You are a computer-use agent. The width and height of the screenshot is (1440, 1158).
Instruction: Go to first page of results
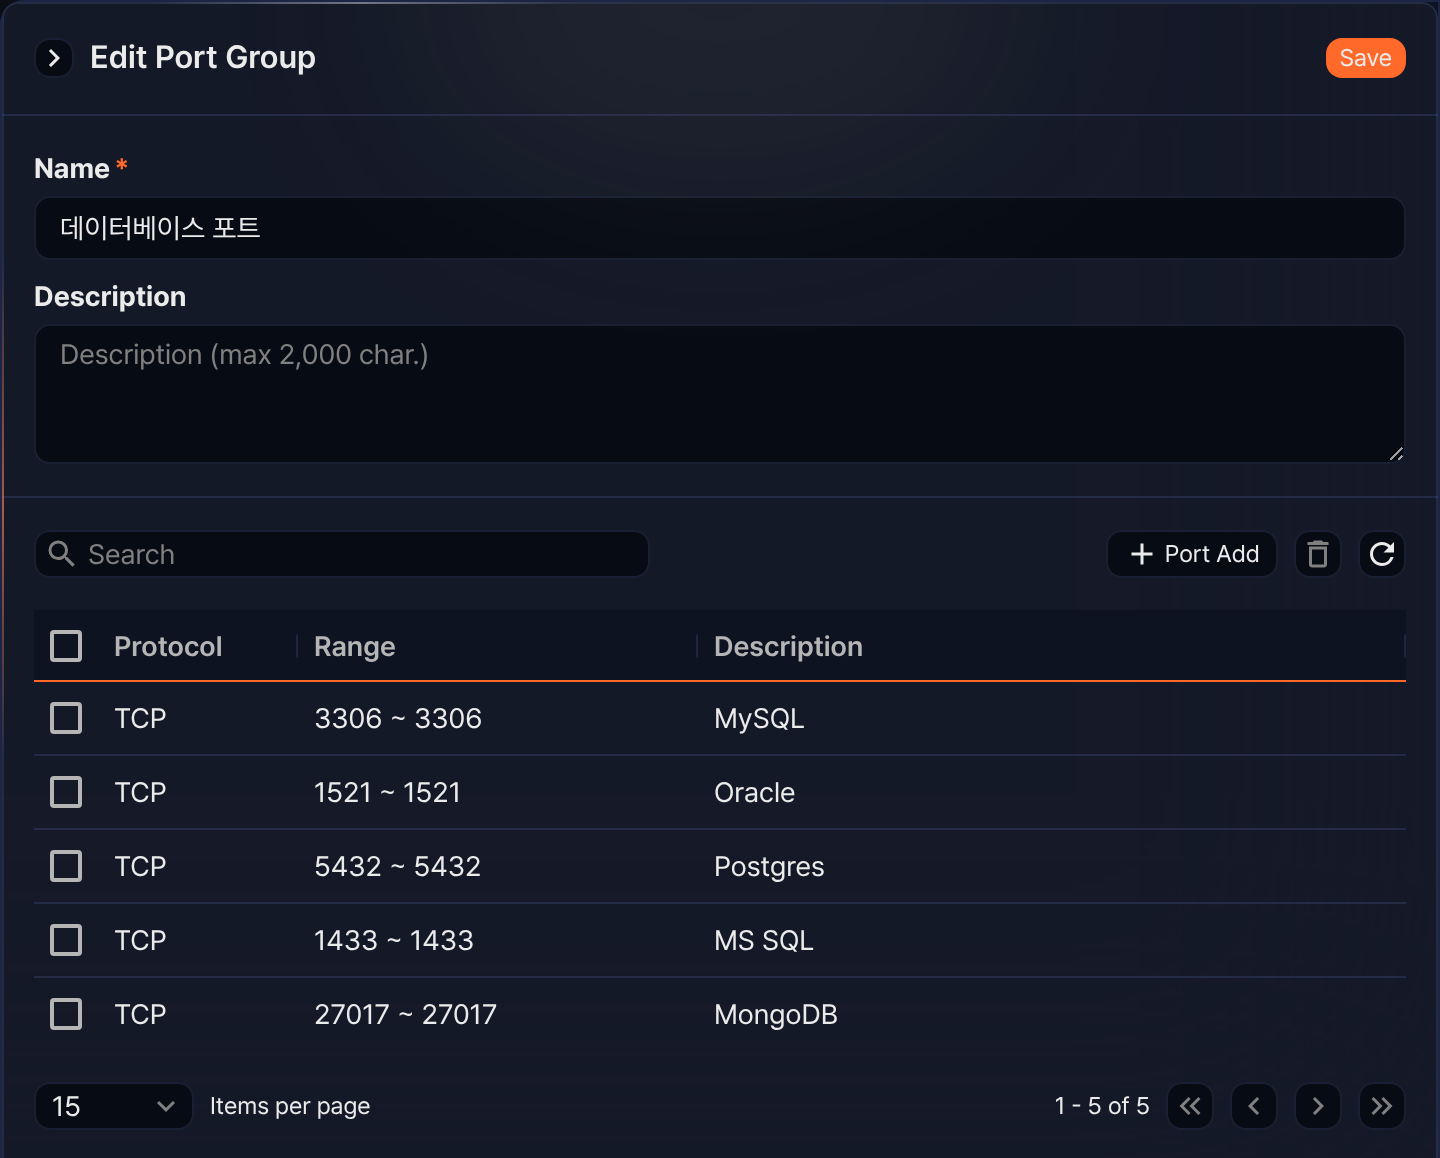(1190, 1106)
